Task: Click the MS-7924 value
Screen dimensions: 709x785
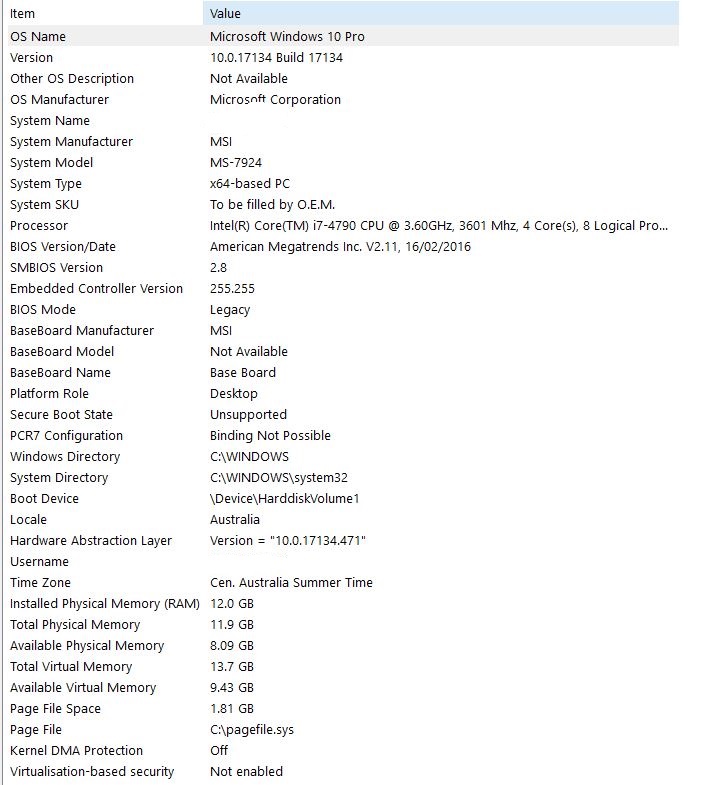Action: [236, 163]
